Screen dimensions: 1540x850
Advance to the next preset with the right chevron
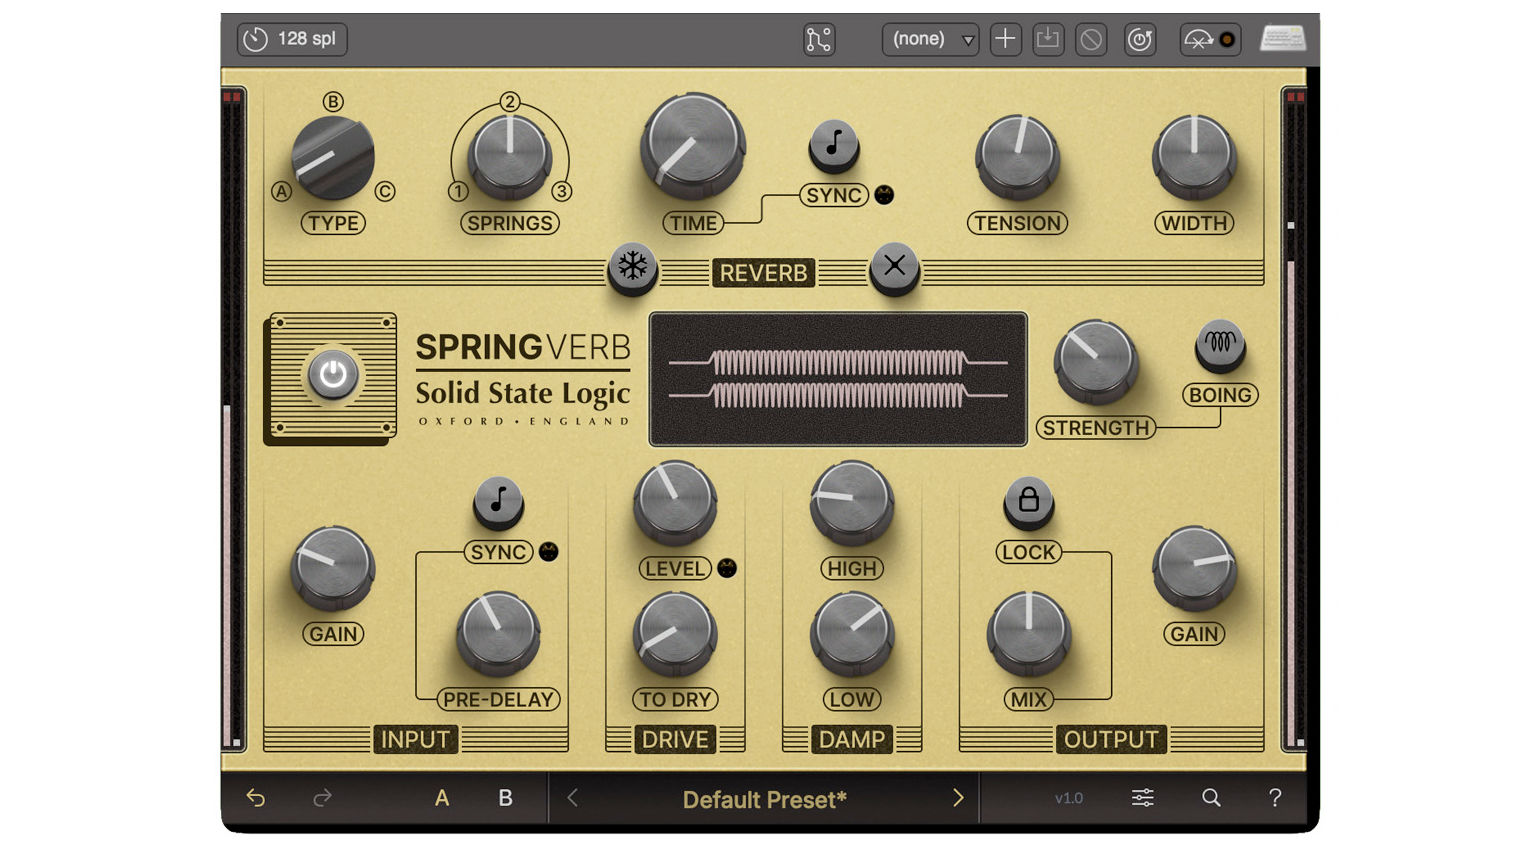(957, 798)
